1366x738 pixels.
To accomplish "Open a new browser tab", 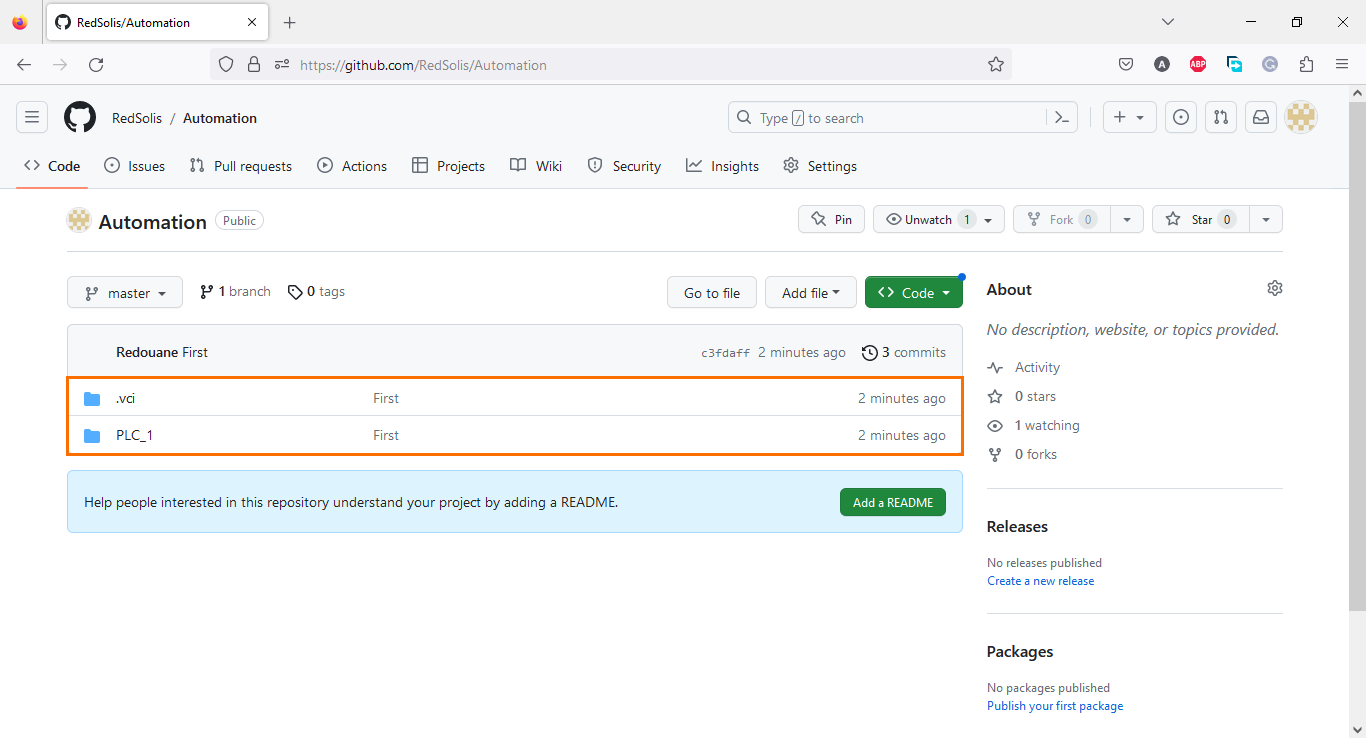I will [x=290, y=22].
